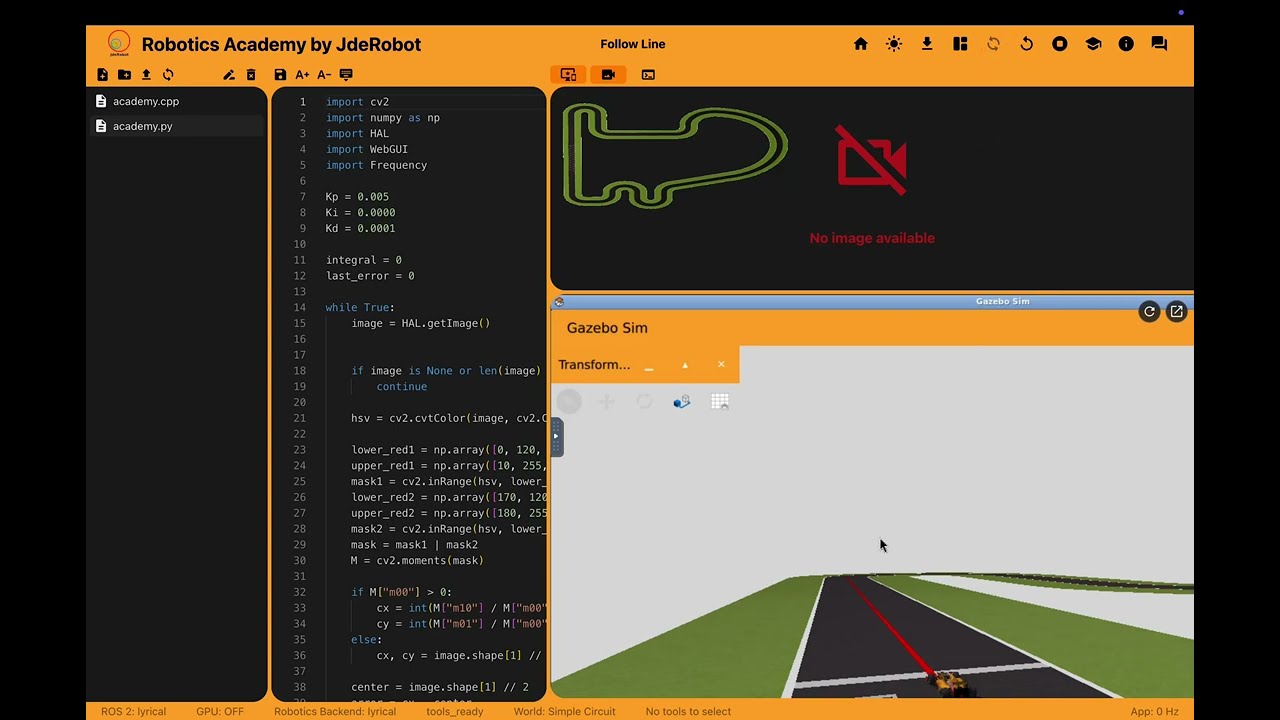Select the Gazebo translate tool
The image size is (1280, 720).
[606, 402]
